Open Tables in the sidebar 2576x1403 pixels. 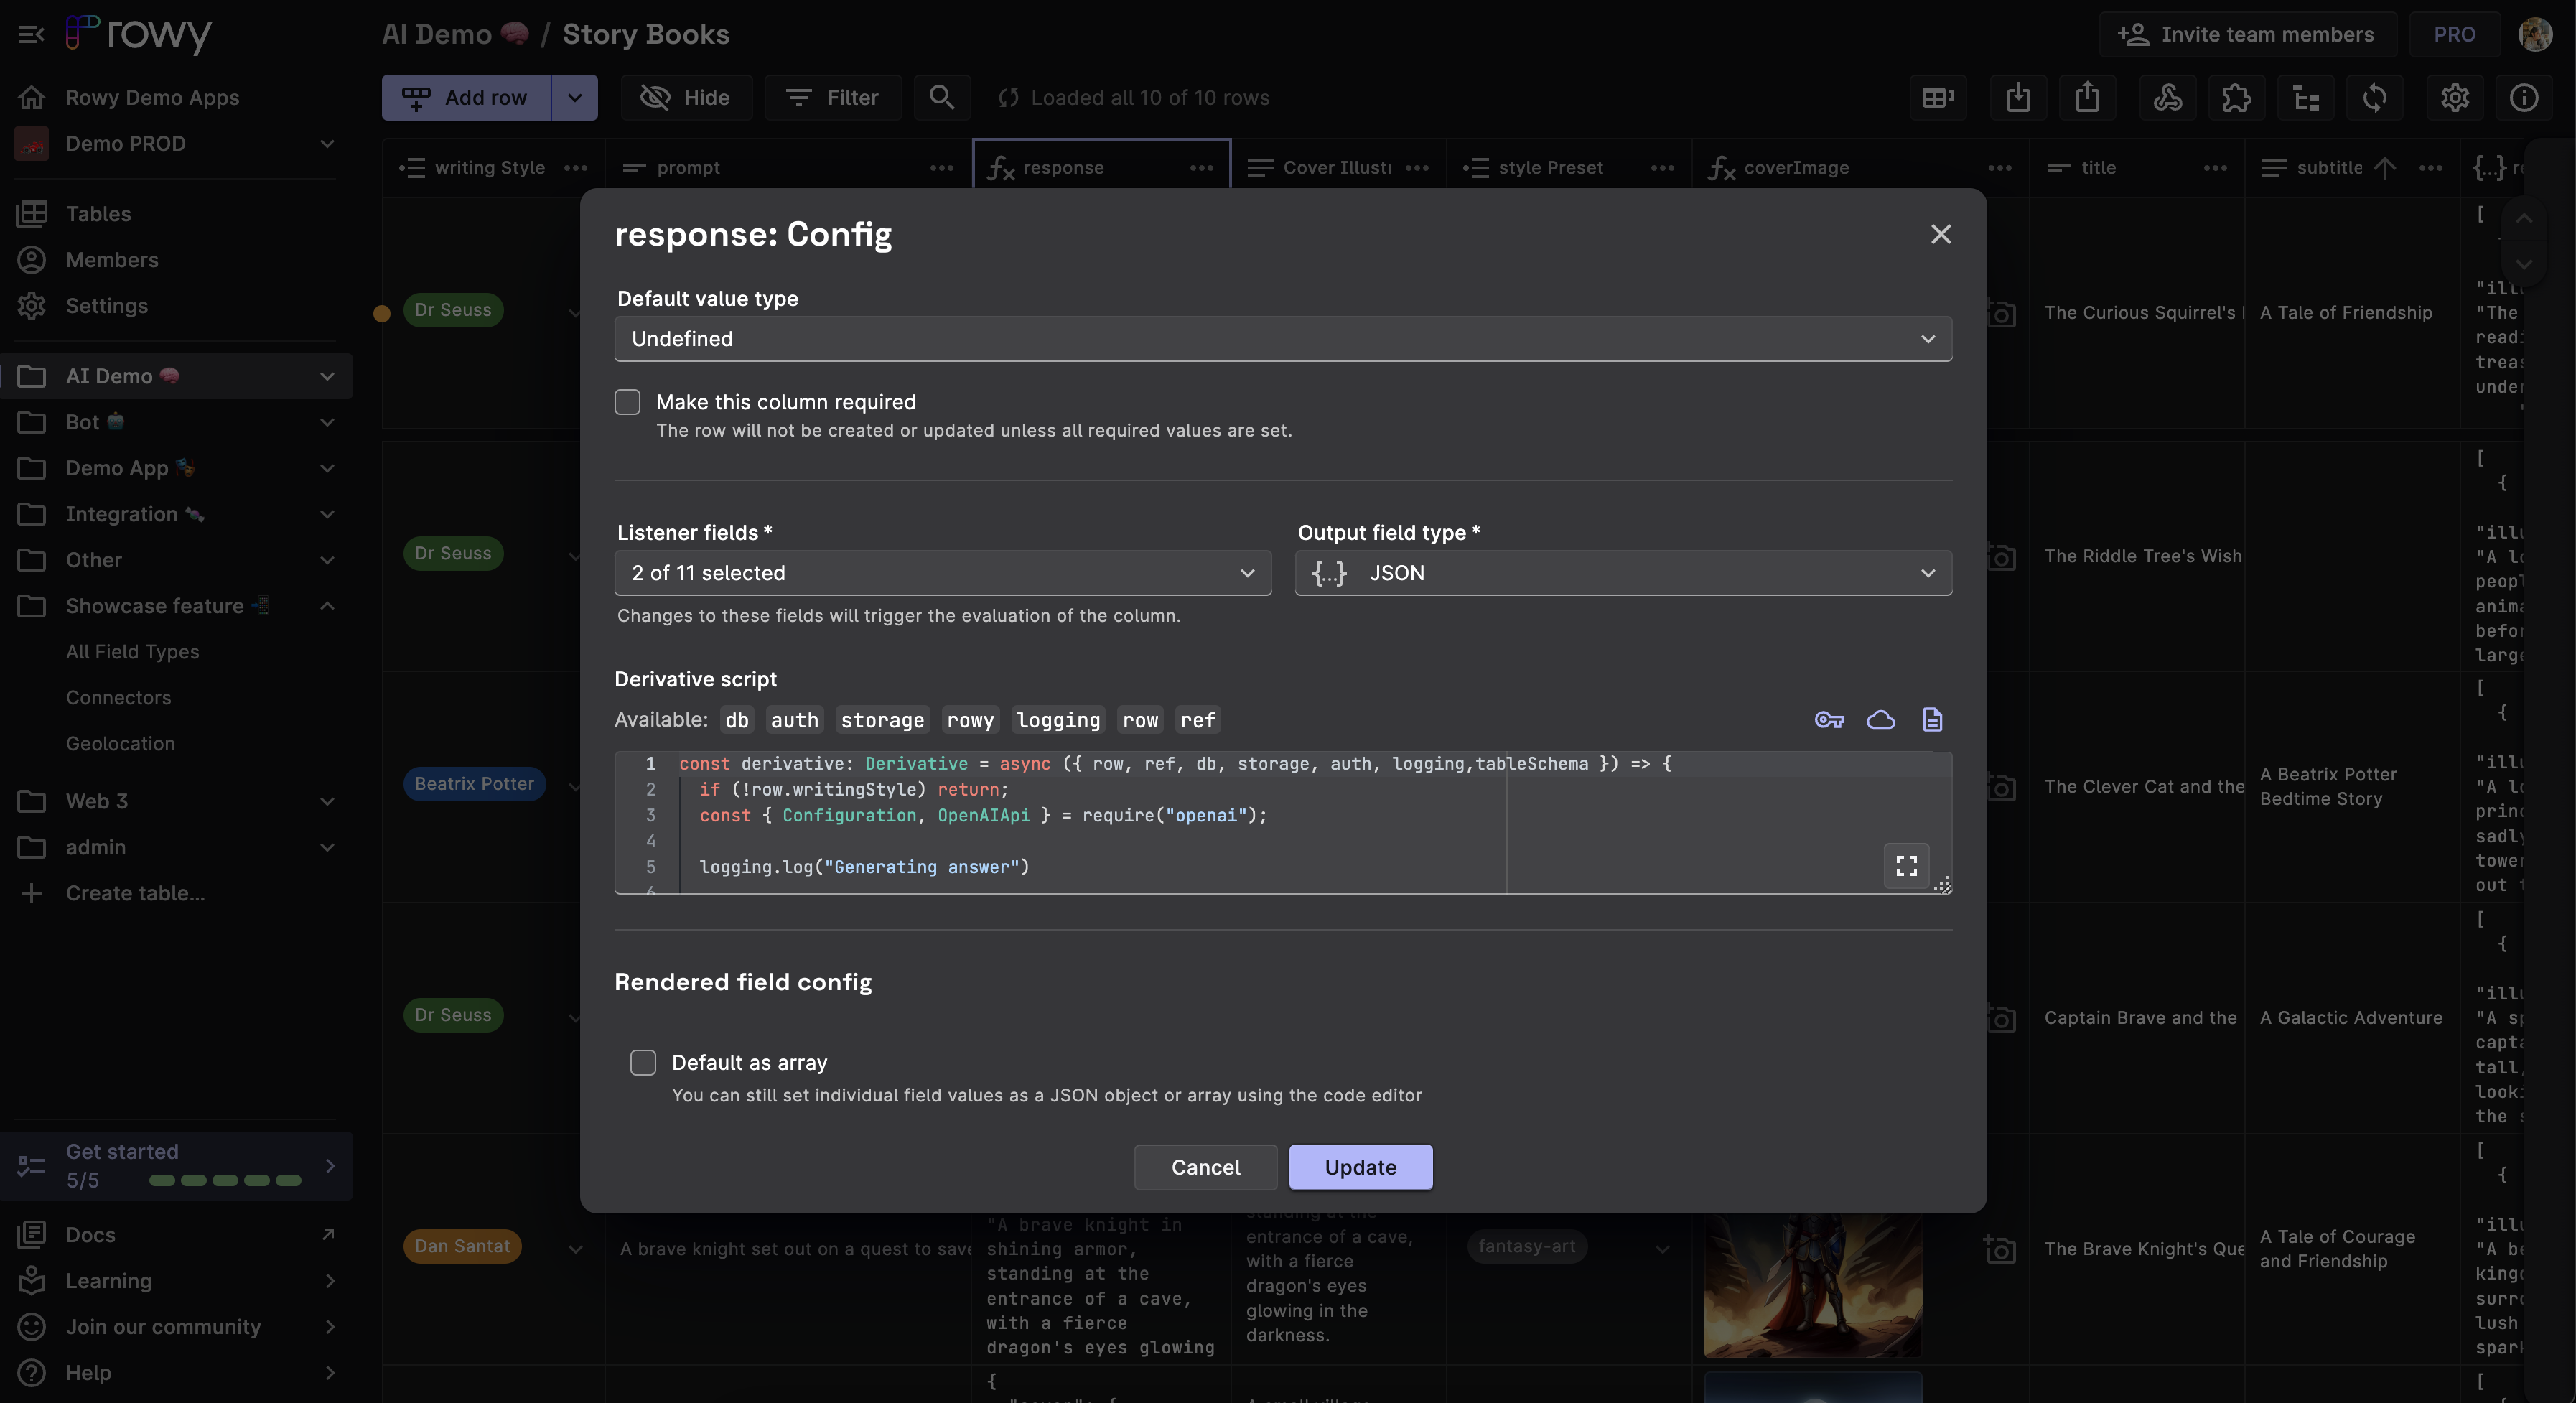click(98, 214)
